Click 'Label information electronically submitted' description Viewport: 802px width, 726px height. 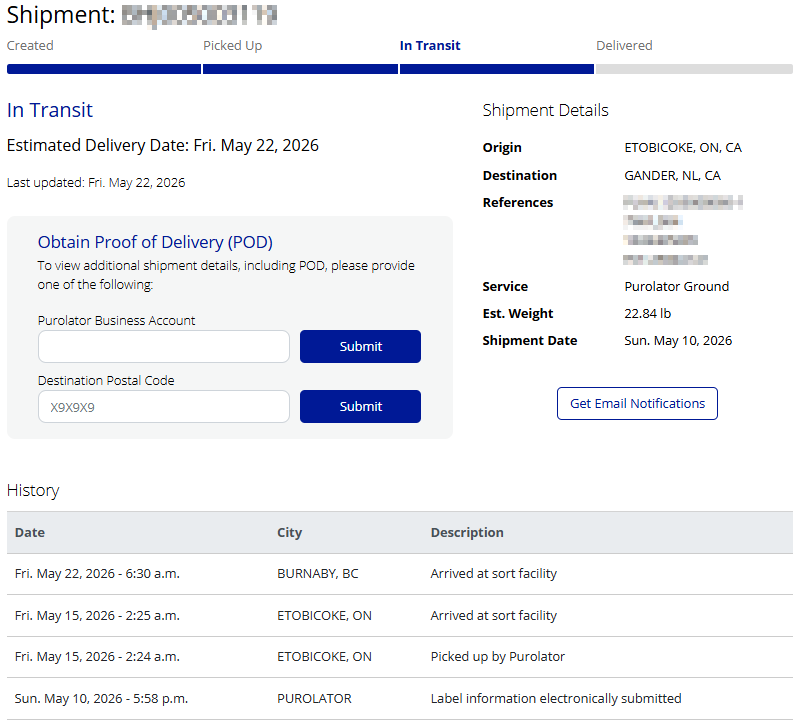[556, 699]
